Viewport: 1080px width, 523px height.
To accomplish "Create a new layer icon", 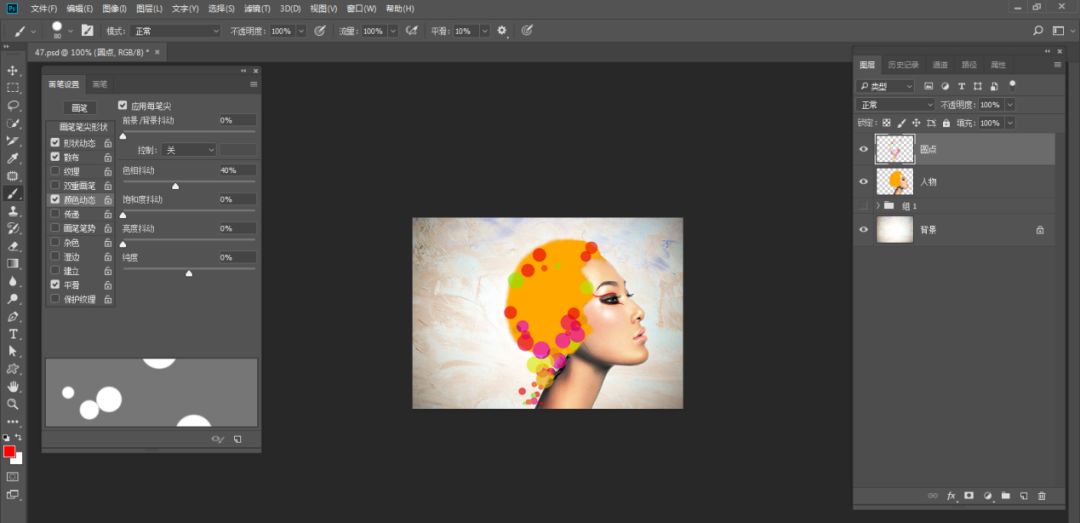I will pos(1024,495).
